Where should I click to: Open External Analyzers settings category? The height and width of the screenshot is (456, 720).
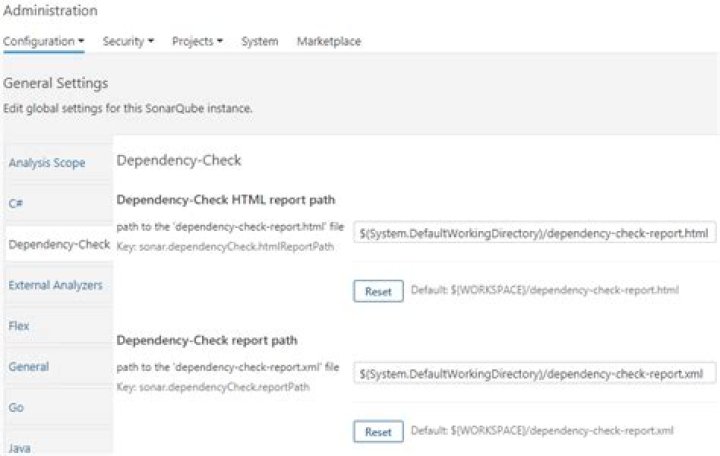tap(56, 285)
